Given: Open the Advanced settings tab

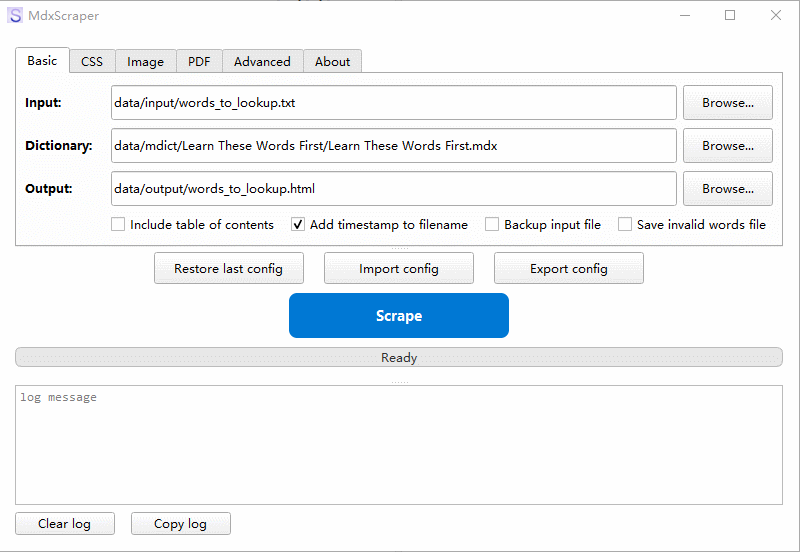Looking at the screenshot, I should (262, 61).
